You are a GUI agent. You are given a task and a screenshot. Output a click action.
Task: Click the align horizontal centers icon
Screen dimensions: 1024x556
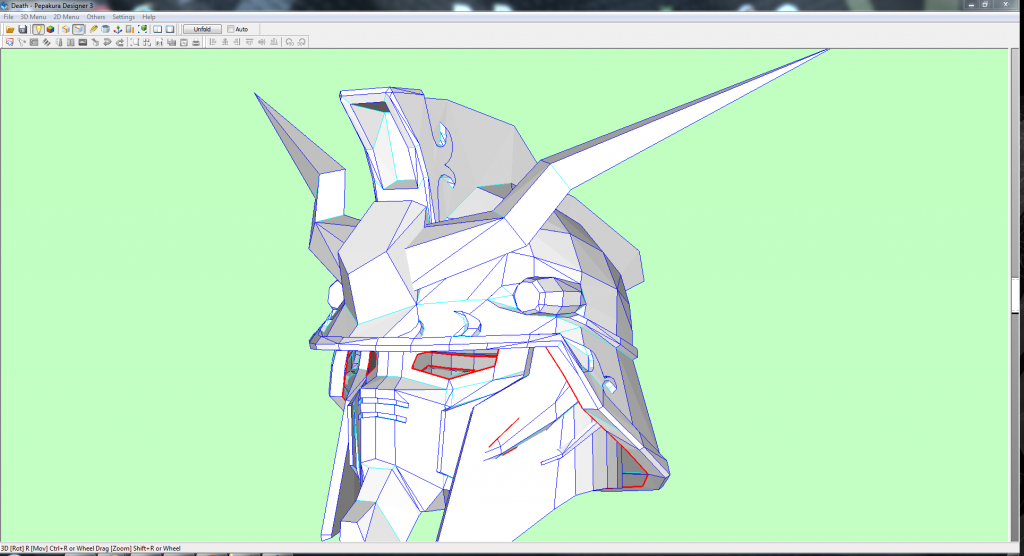[x=225, y=42]
